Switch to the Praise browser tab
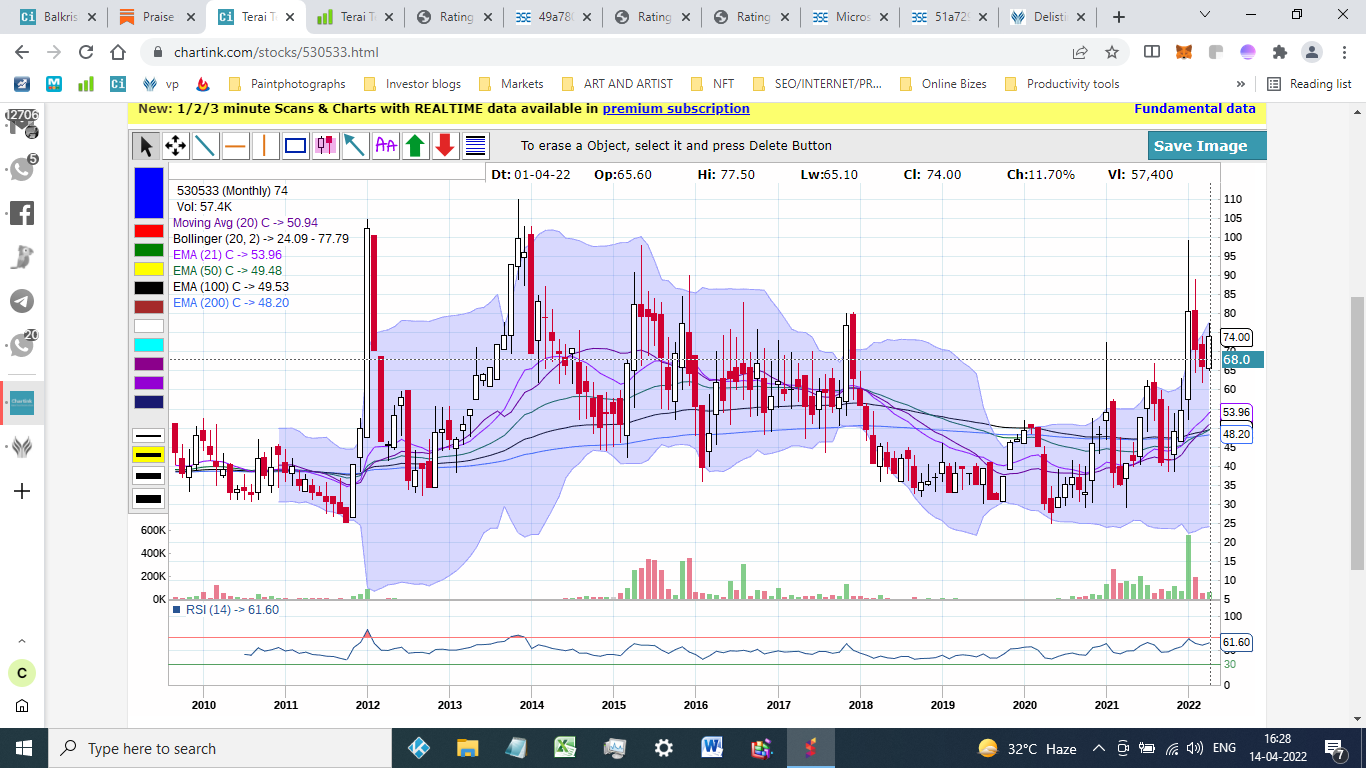Screen dimensions: 1366x768 (x=157, y=17)
